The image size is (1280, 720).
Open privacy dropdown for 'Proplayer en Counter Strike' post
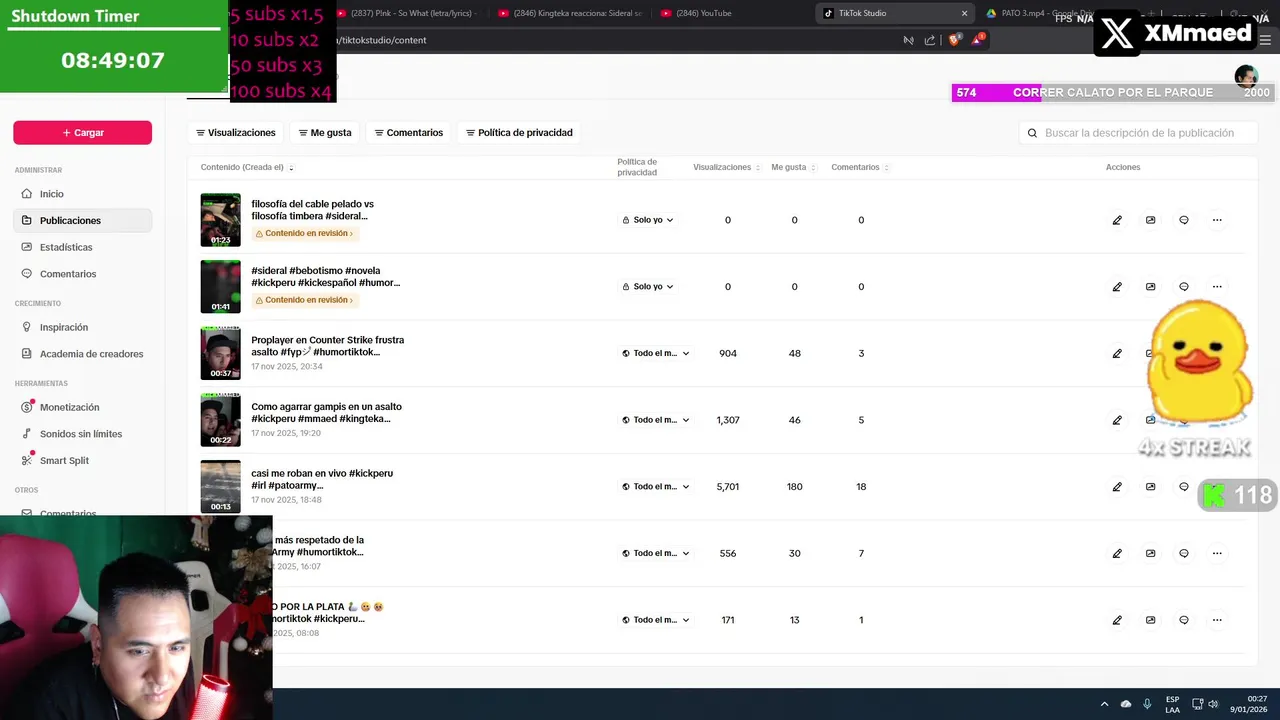(x=656, y=353)
